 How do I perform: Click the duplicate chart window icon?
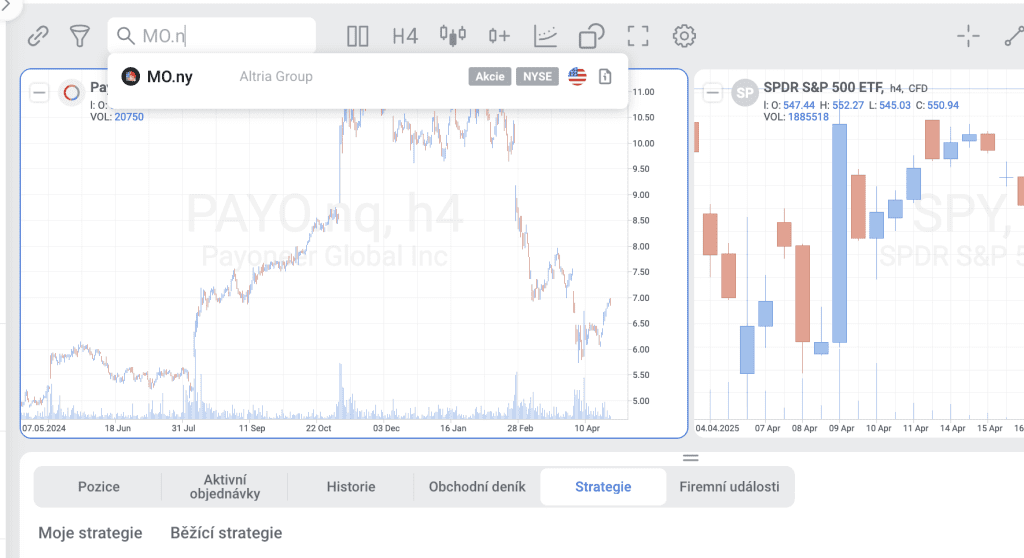[592, 36]
